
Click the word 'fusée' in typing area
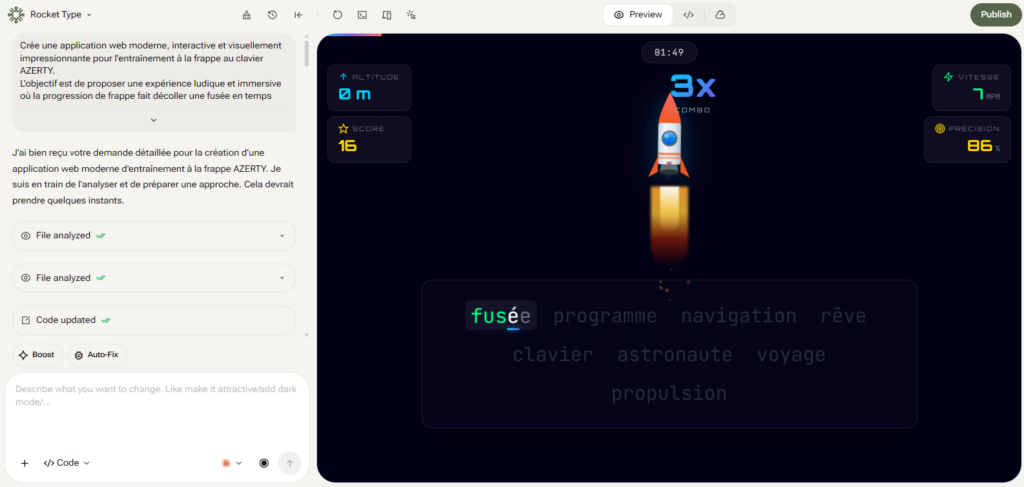coord(501,316)
